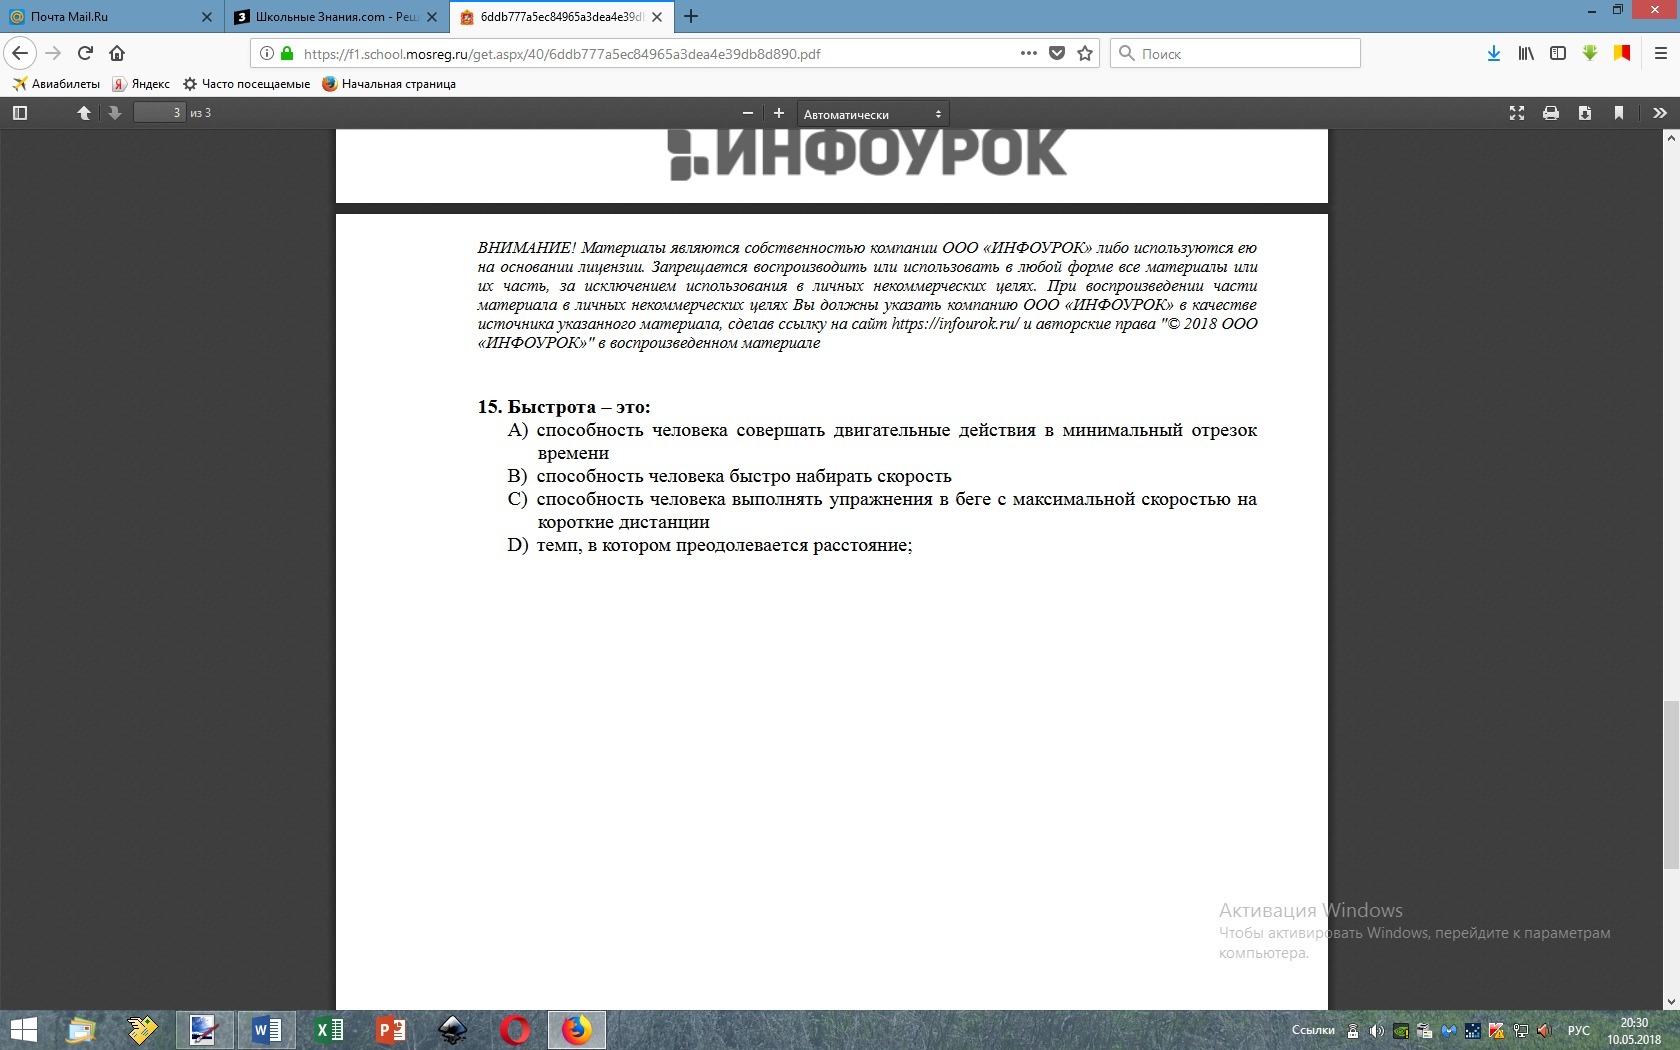This screenshot has width=1680, height=1050.
Task: Open Opera browser from the taskbar
Action: point(514,1030)
